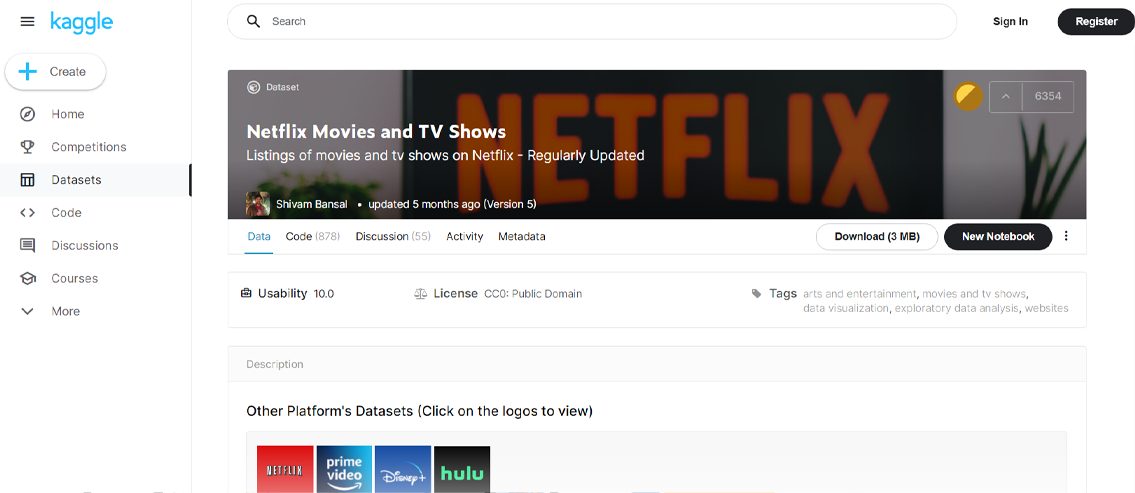This screenshot has height=493, width=1135.
Task: Click the New Notebook button
Action: (x=997, y=237)
